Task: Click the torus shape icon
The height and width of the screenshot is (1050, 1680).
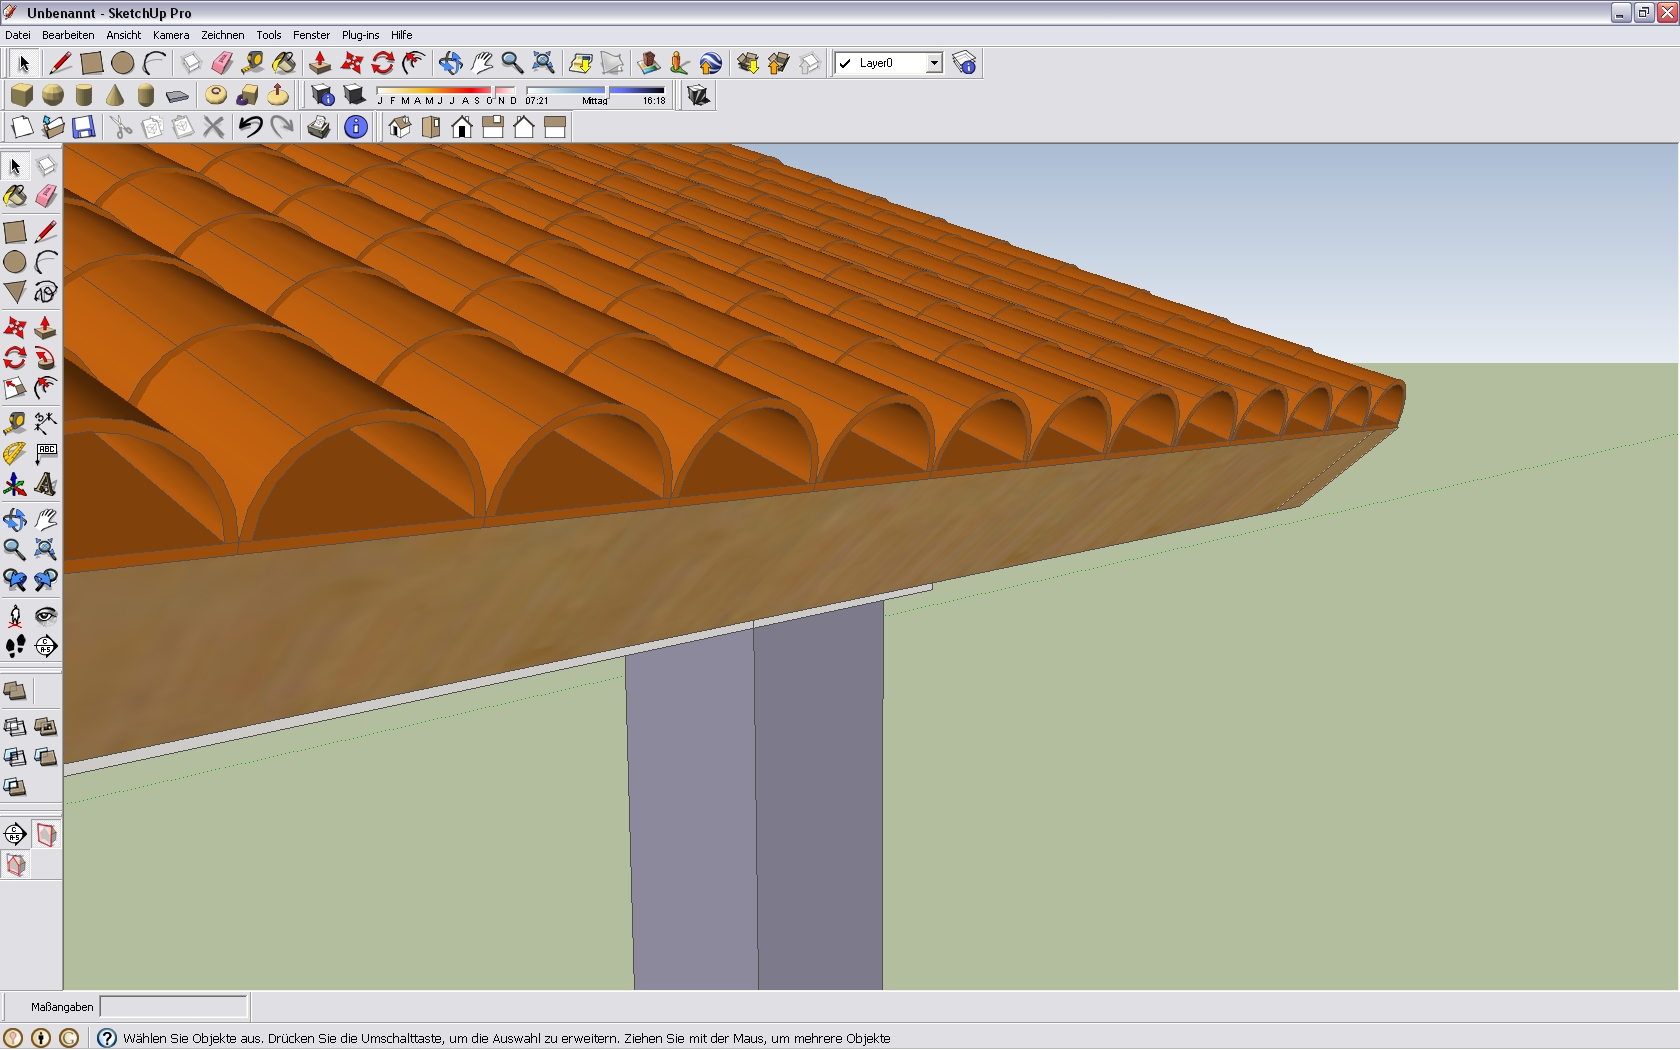Action: coord(215,95)
